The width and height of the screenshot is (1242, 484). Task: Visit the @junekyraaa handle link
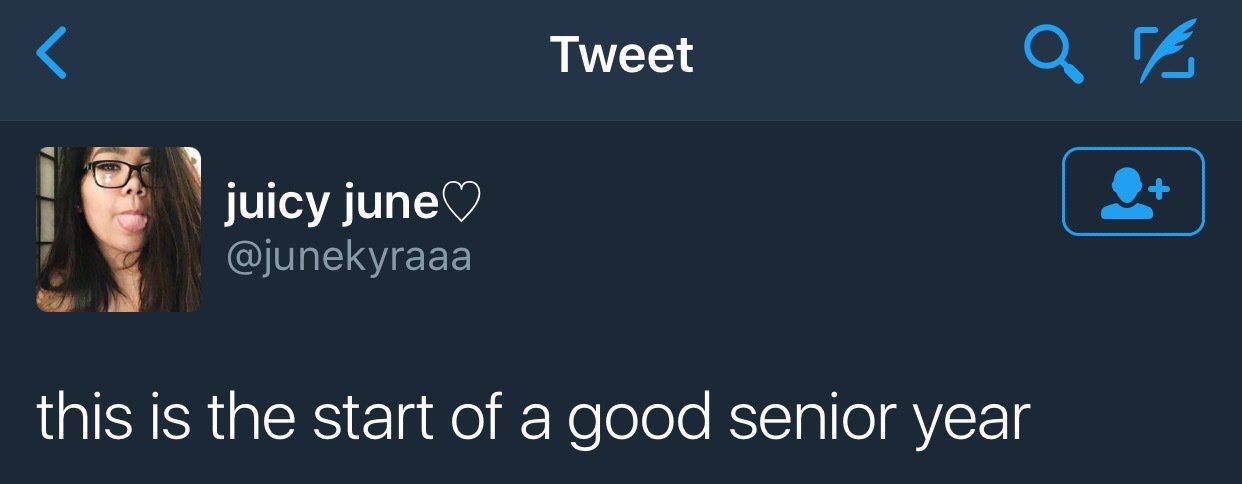click(349, 257)
